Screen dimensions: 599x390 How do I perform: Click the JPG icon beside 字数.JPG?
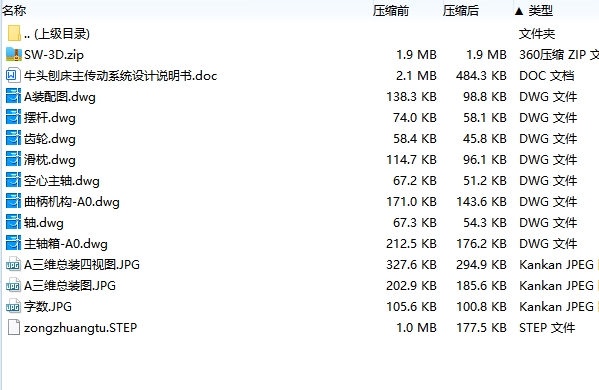pos(13,307)
